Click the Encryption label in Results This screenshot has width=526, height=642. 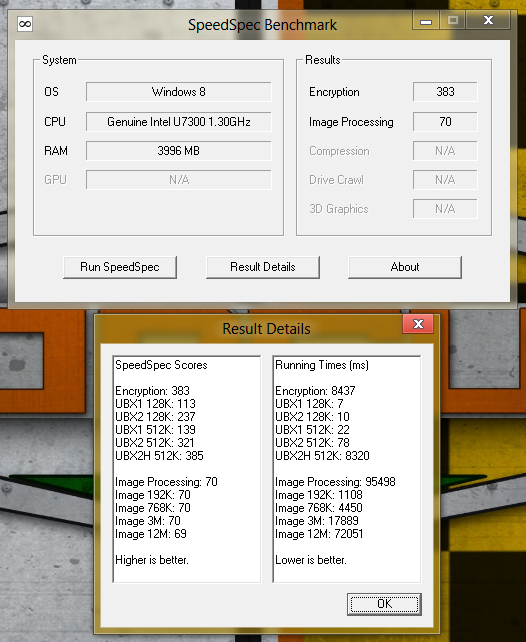click(334, 92)
